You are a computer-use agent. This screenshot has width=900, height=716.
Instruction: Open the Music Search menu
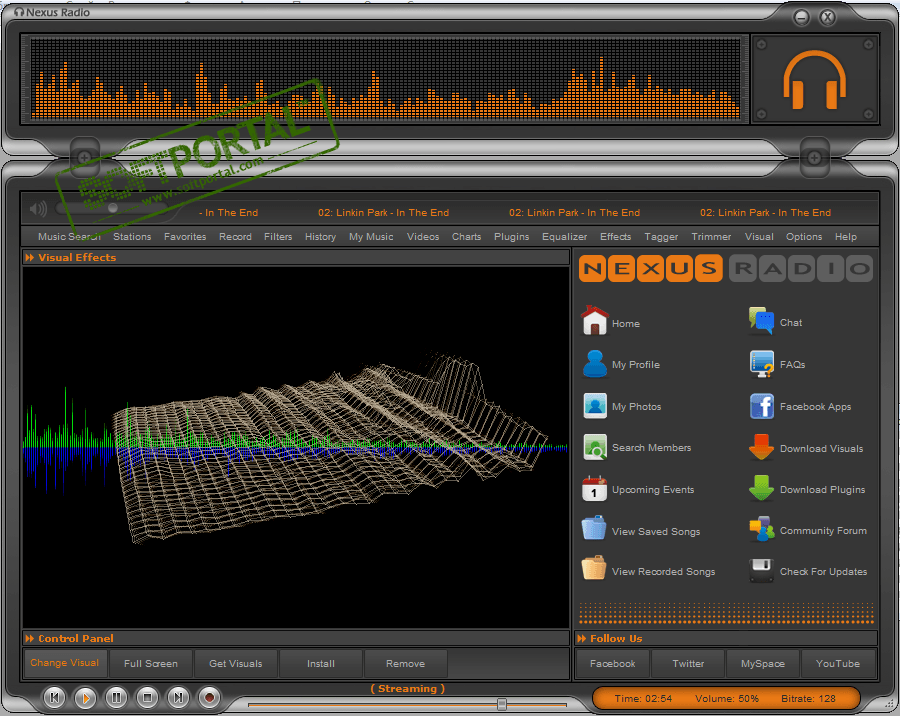(x=69, y=237)
